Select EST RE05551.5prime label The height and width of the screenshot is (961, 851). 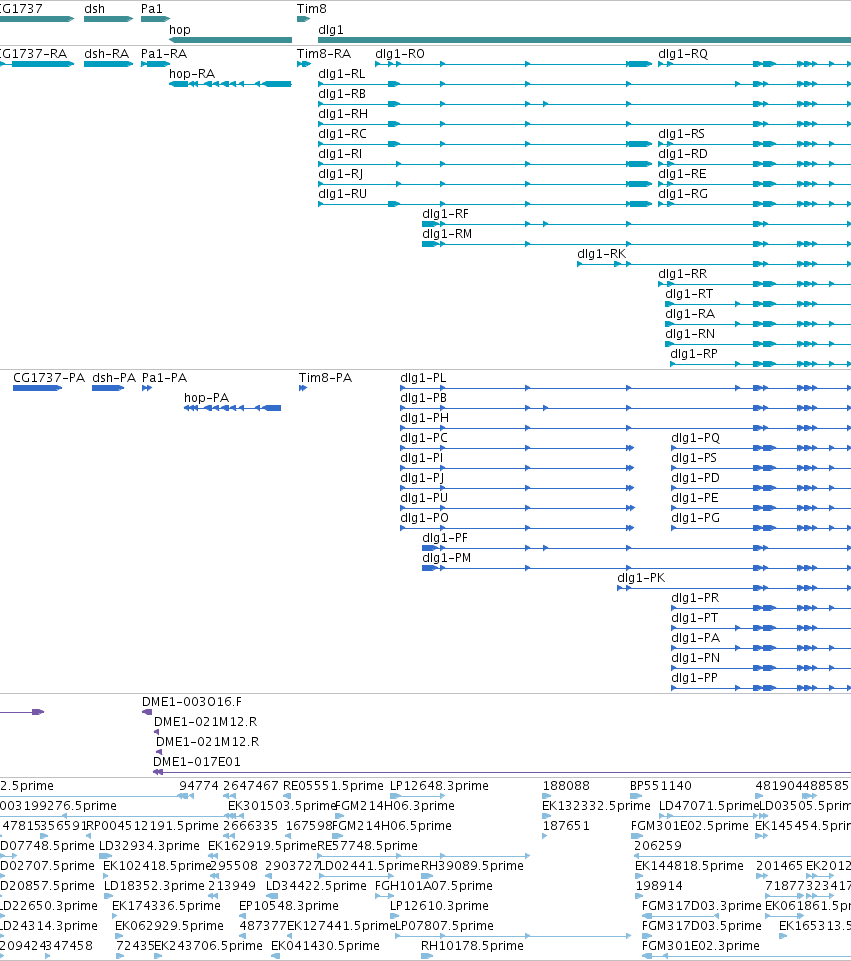[x=333, y=786]
